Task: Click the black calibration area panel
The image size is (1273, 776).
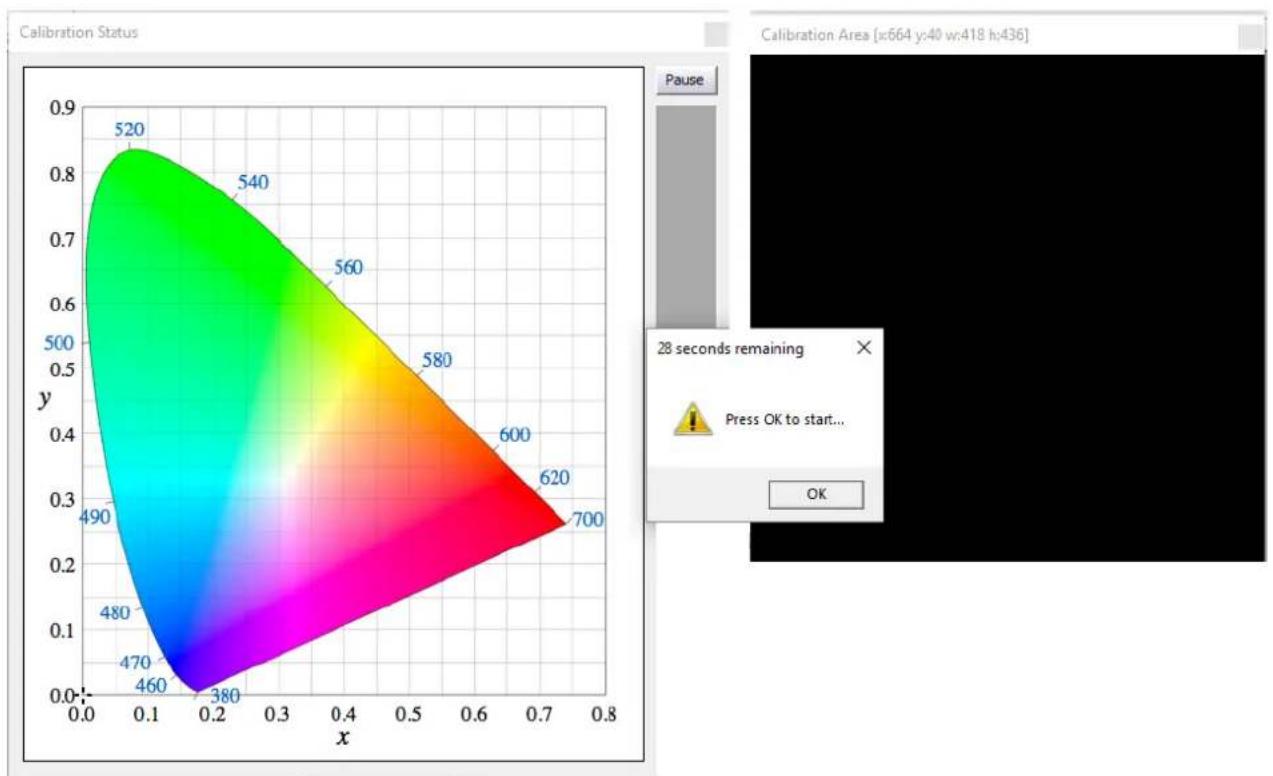Action: click(x=1007, y=308)
